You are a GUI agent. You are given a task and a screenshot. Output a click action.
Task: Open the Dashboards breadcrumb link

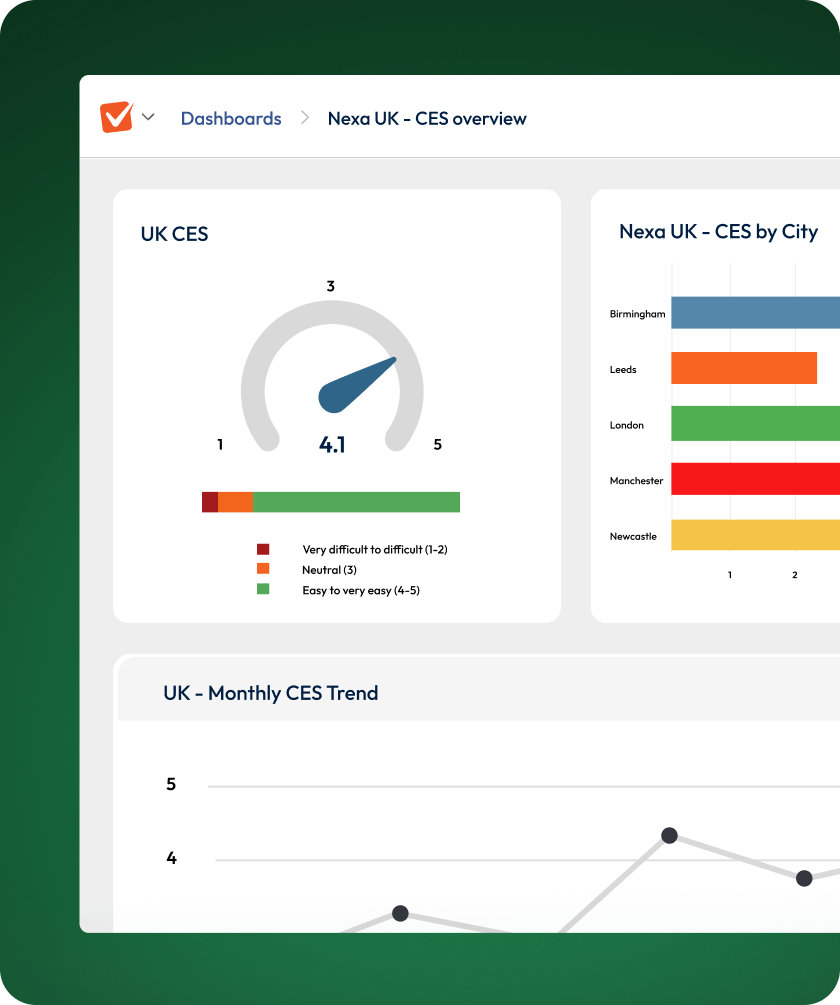[231, 118]
